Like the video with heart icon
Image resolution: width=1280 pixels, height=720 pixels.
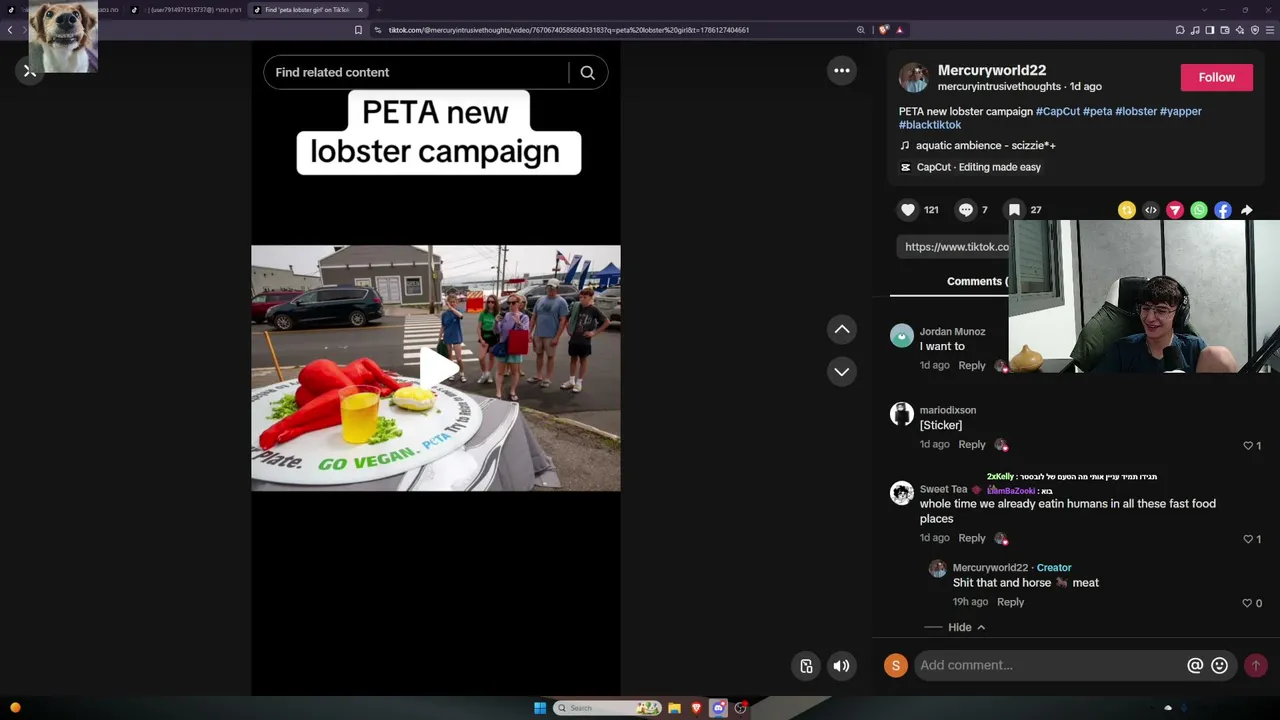point(908,210)
